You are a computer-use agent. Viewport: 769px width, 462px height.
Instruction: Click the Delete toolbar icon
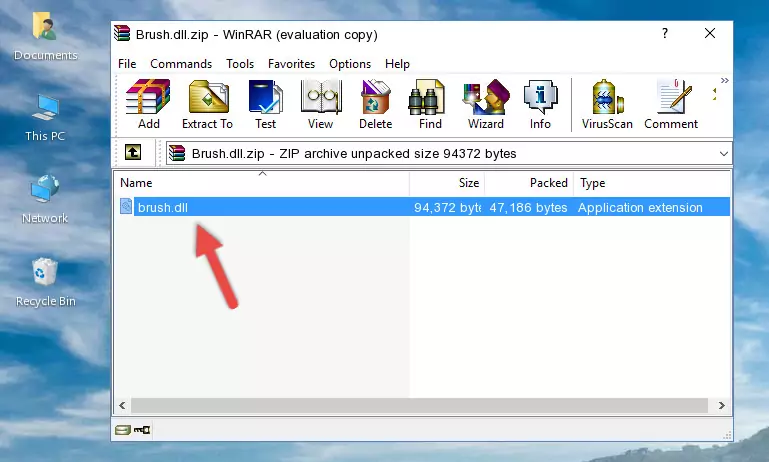375,104
